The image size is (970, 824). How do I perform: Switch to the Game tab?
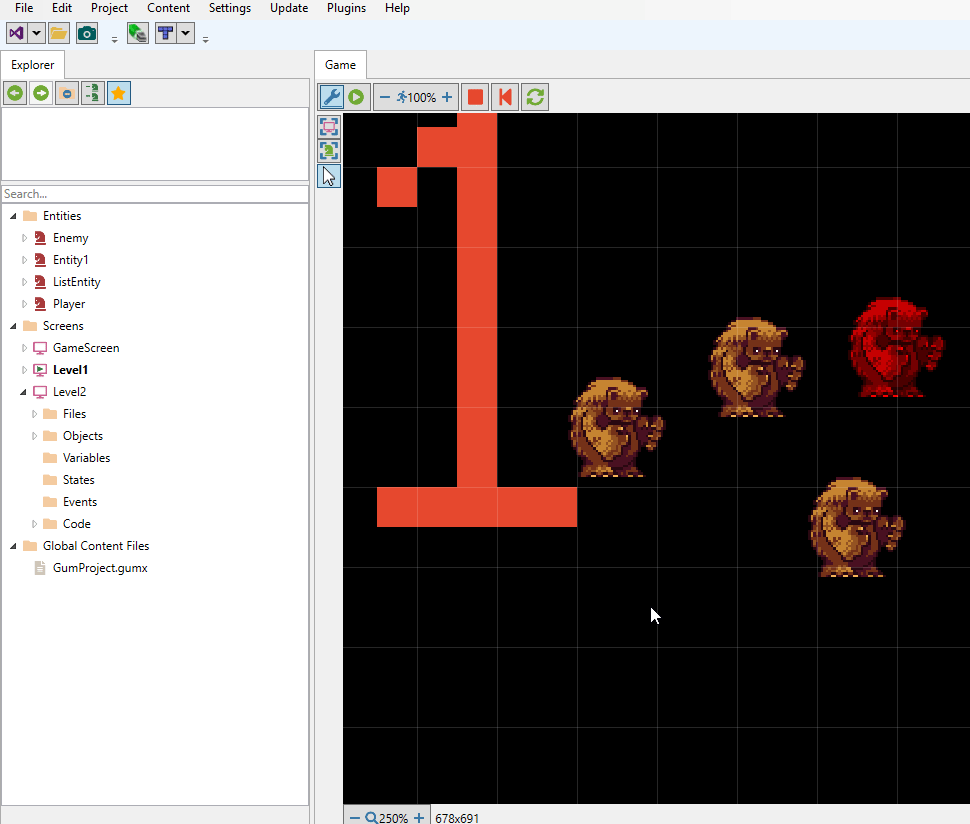(x=340, y=65)
